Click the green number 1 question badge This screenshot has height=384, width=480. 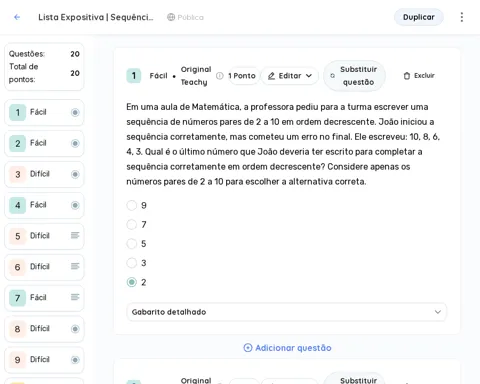(x=134, y=76)
